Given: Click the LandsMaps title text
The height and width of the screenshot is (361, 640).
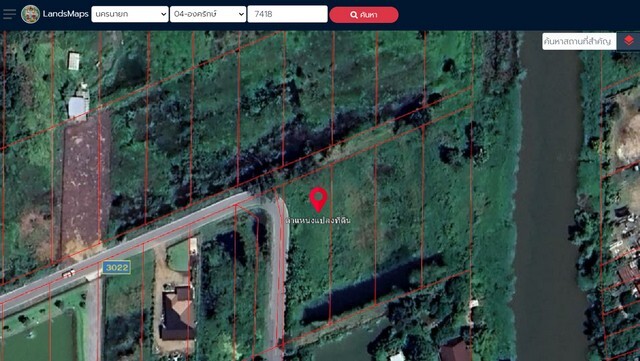Looking at the screenshot, I should (65, 14).
